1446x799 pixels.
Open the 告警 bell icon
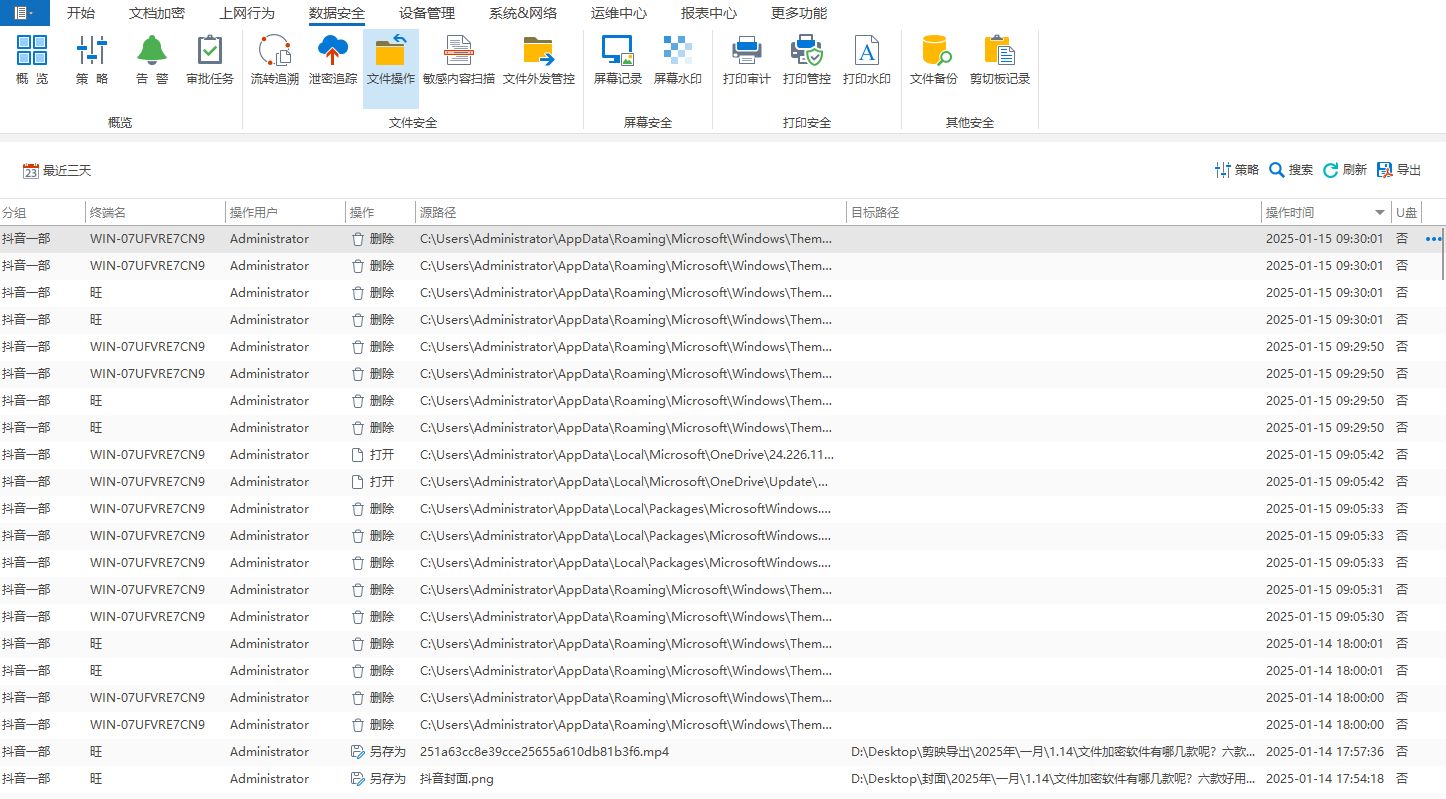coord(152,59)
